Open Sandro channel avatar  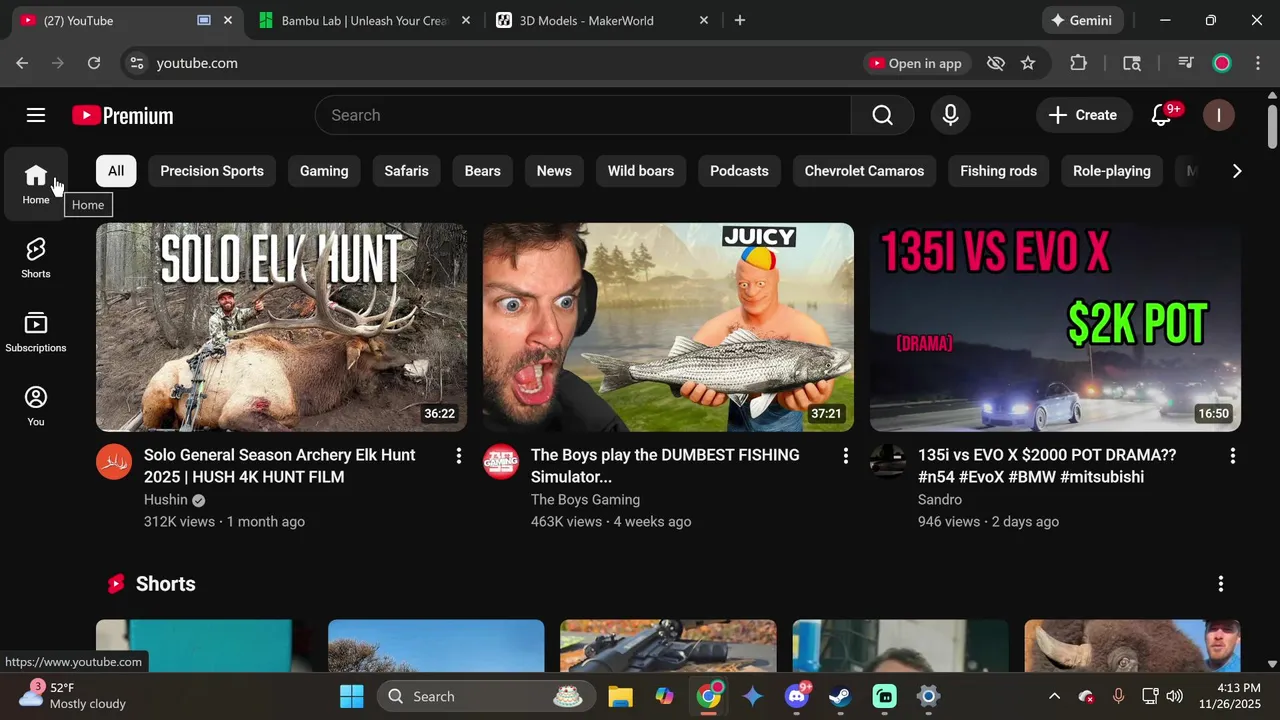887,462
